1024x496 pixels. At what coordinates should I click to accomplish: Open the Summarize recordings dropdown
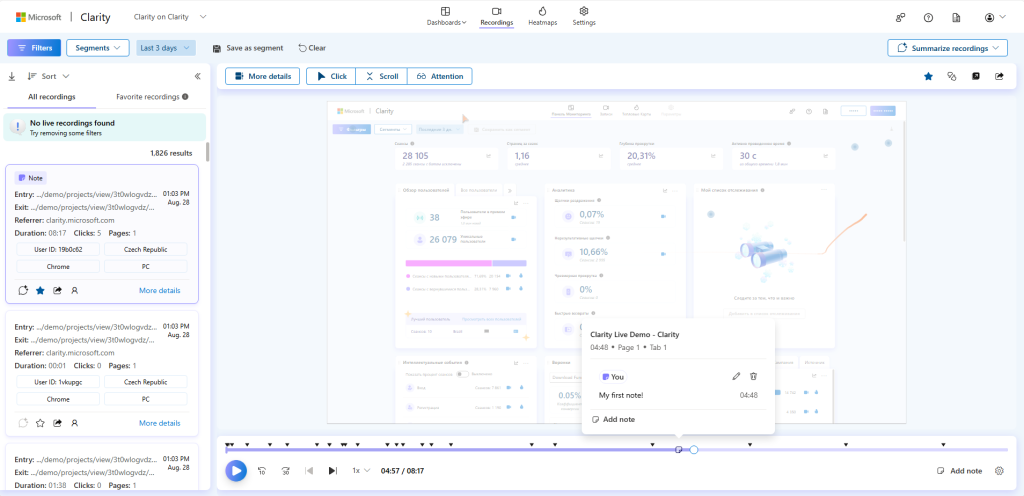[x=947, y=48]
